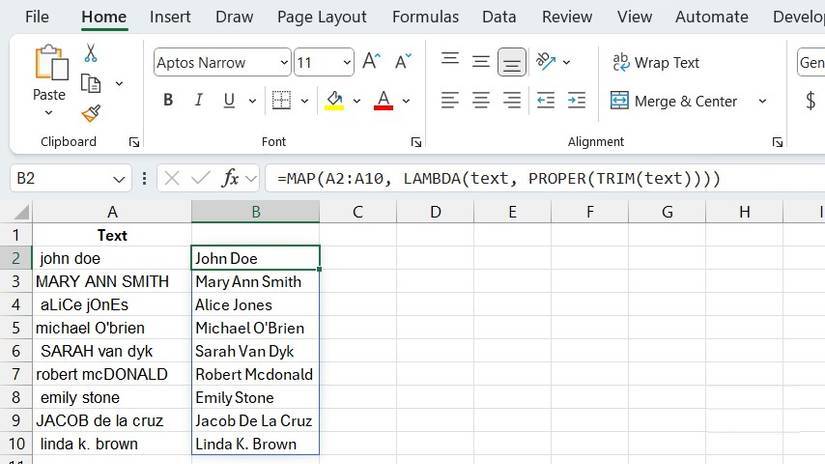This screenshot has height=464, width=825.
Task: Open the Automate tab
Action: point(711,17)
